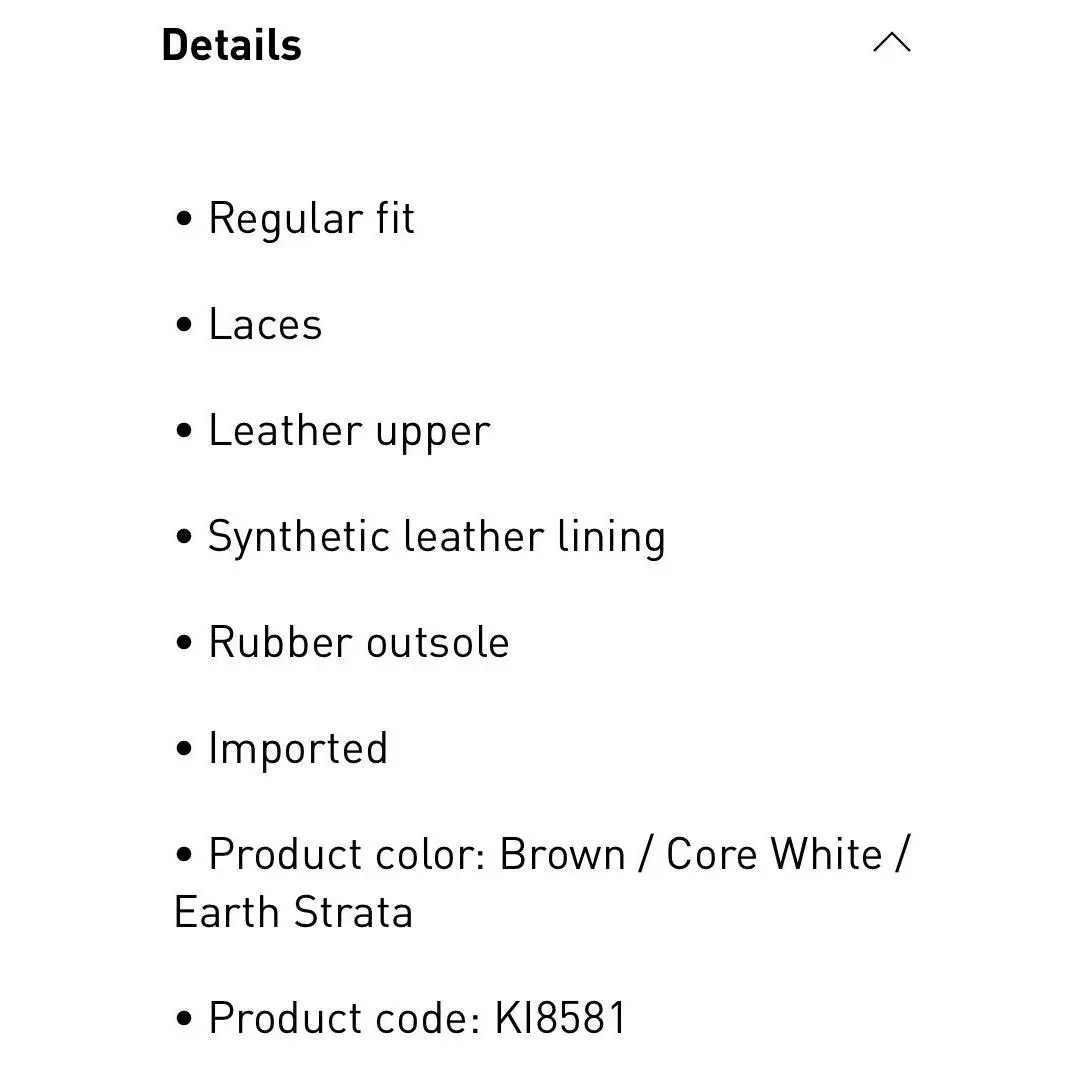Click the bullet beside Leather upper
The height and width of the screenshot is (1087, 1087).
coord(184,430)
